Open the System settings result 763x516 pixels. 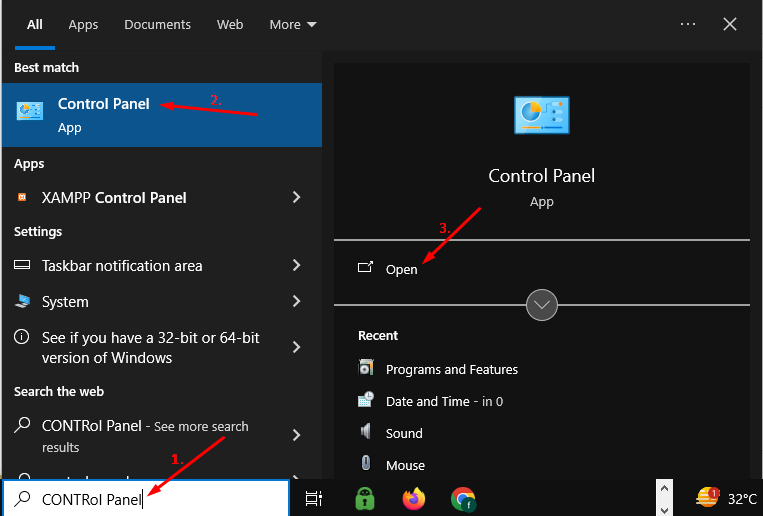click(162, 302)
